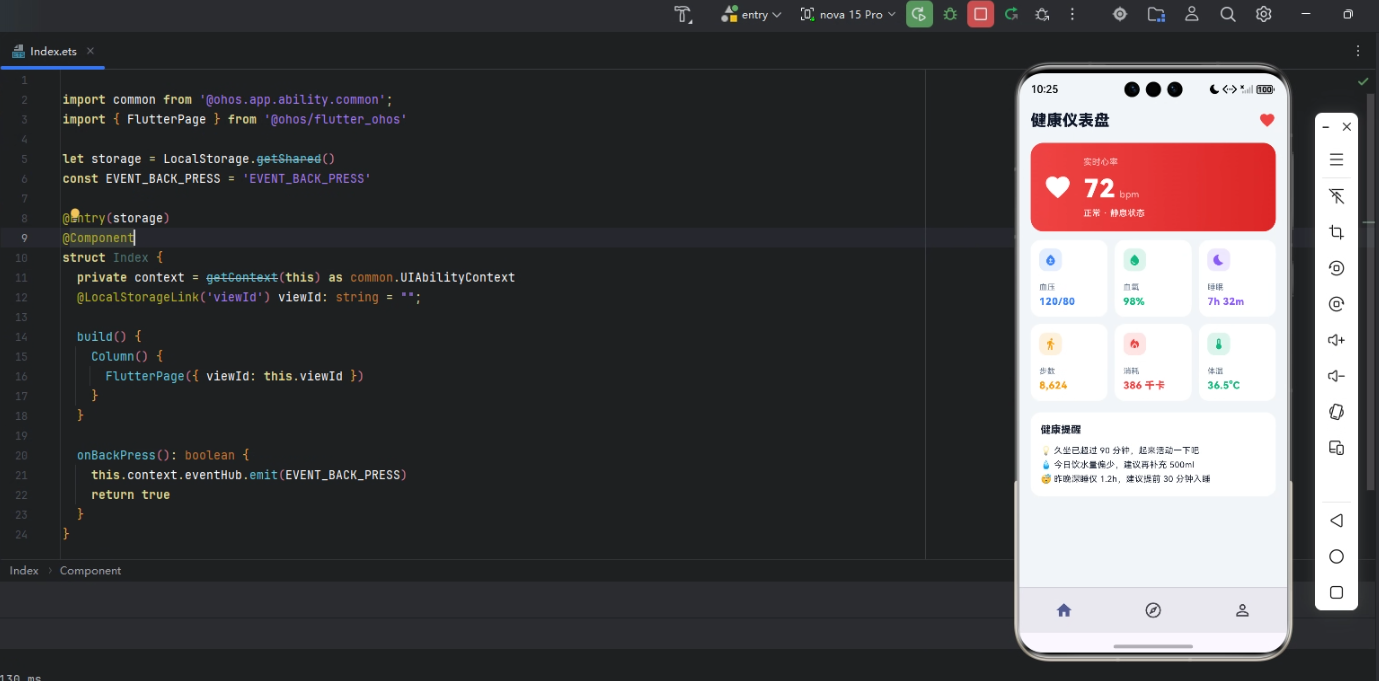Open IDE settings gear icon
The image size is (1379, 681).
(1264, 14)
